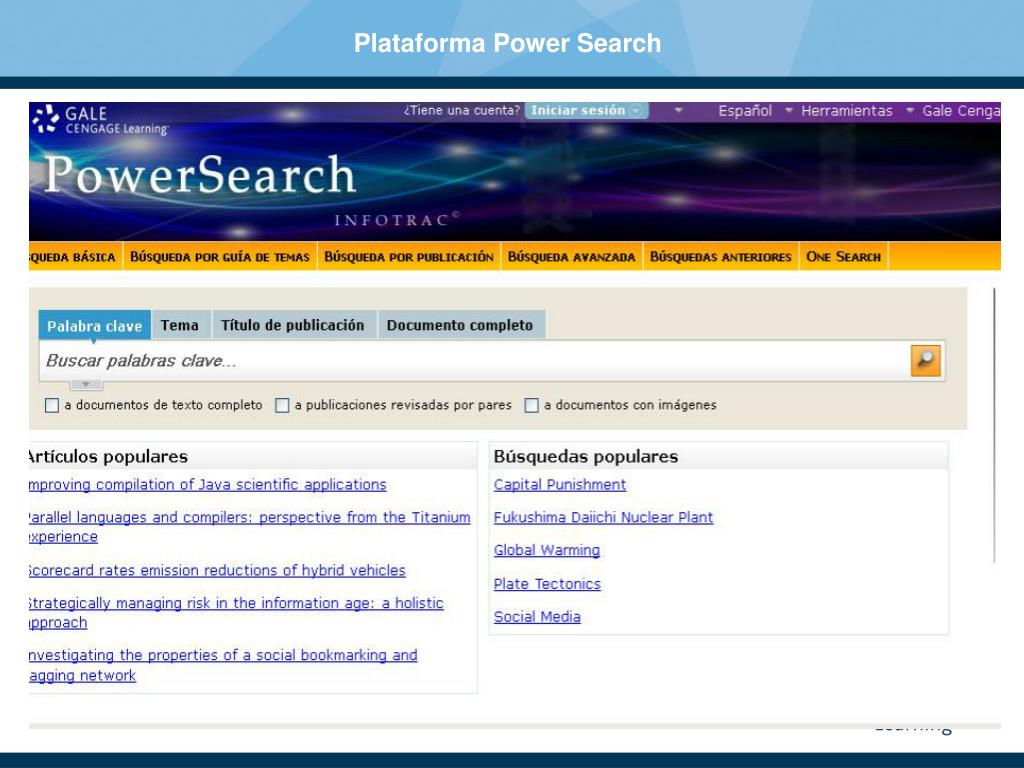Click the 'Búsquedas populares' heading
This screenshot has width=1024, height=768.
tap(586, 456)
